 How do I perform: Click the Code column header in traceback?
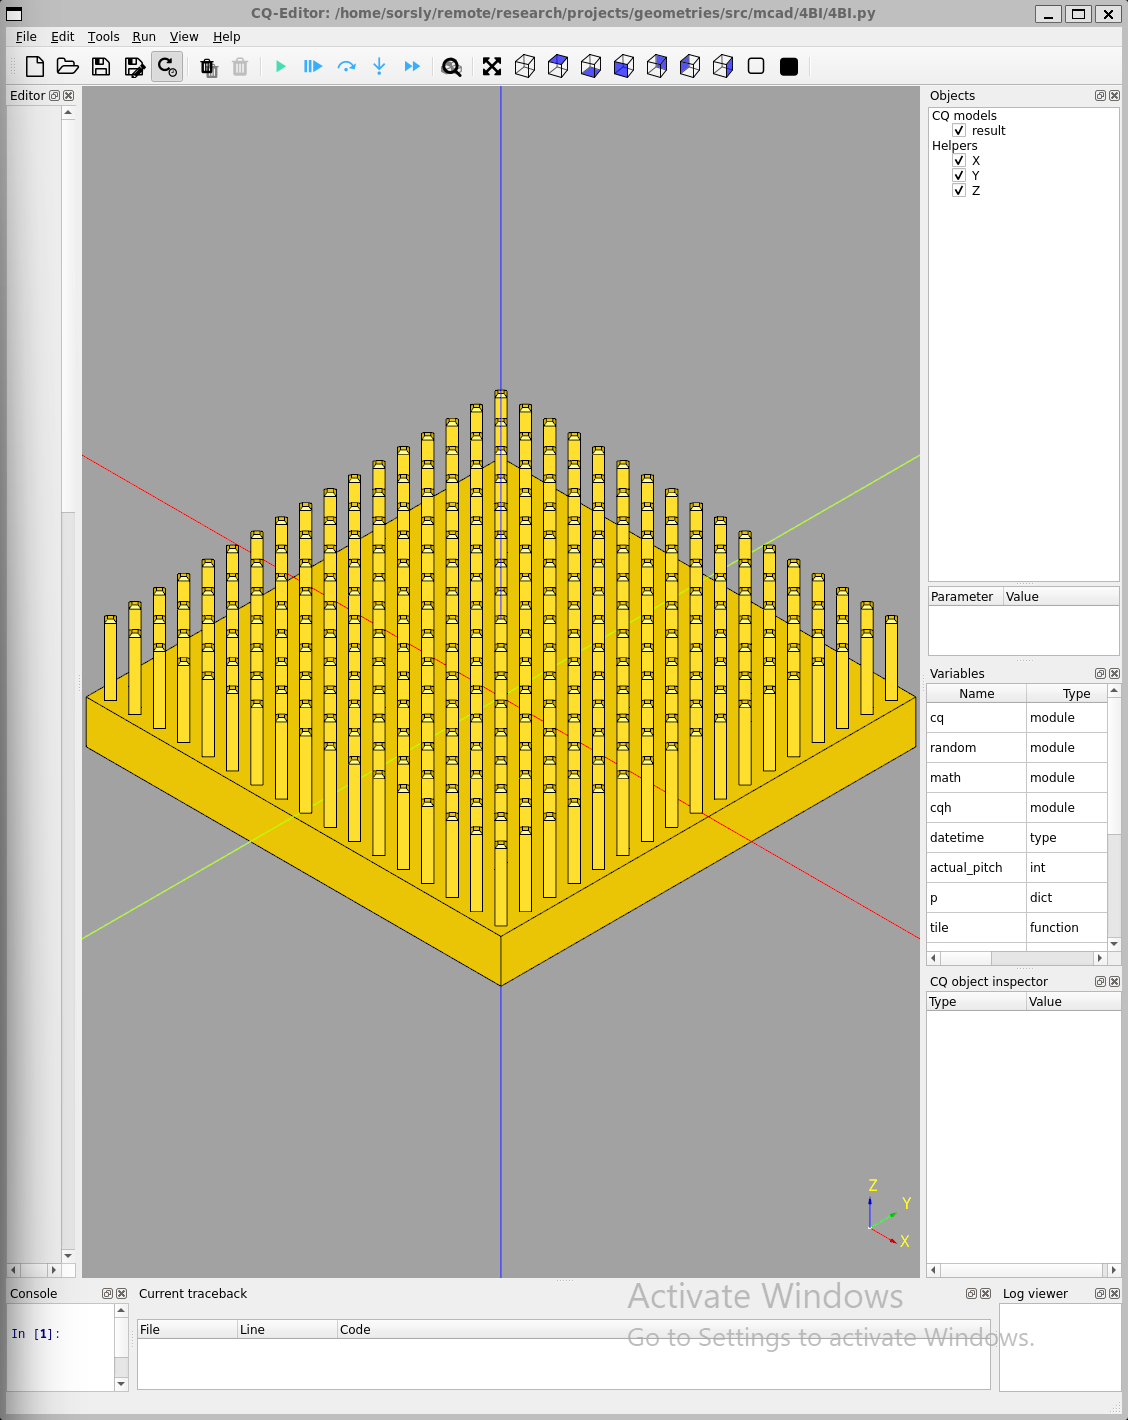coord(663,1330)
